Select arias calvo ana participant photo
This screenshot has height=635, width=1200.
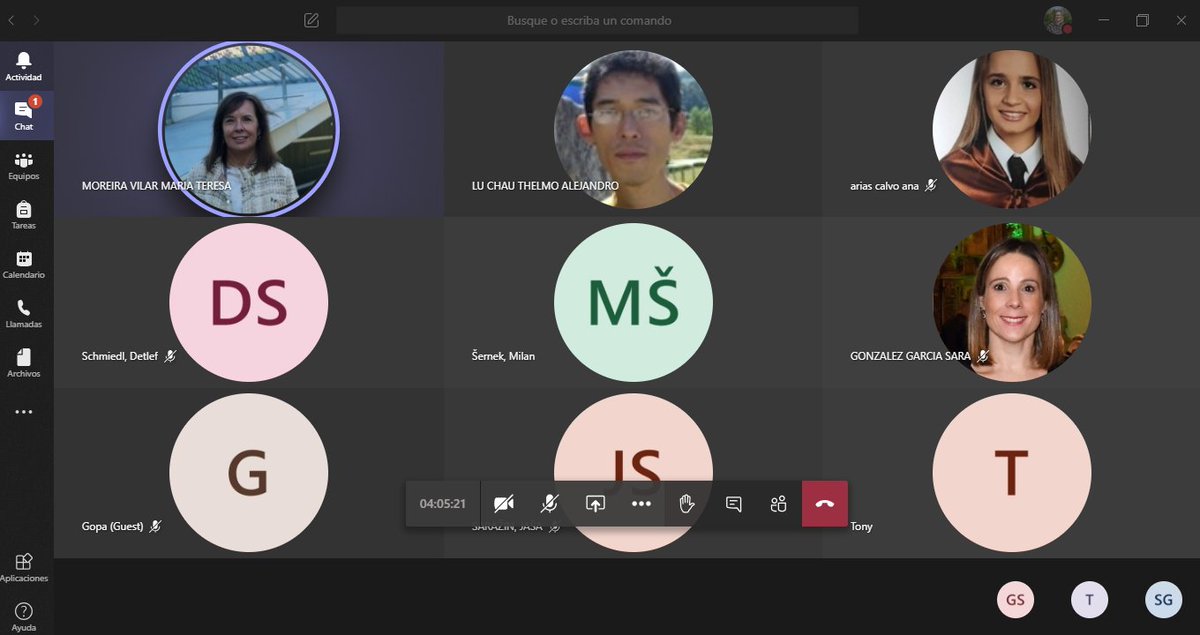click(1011, 129)
